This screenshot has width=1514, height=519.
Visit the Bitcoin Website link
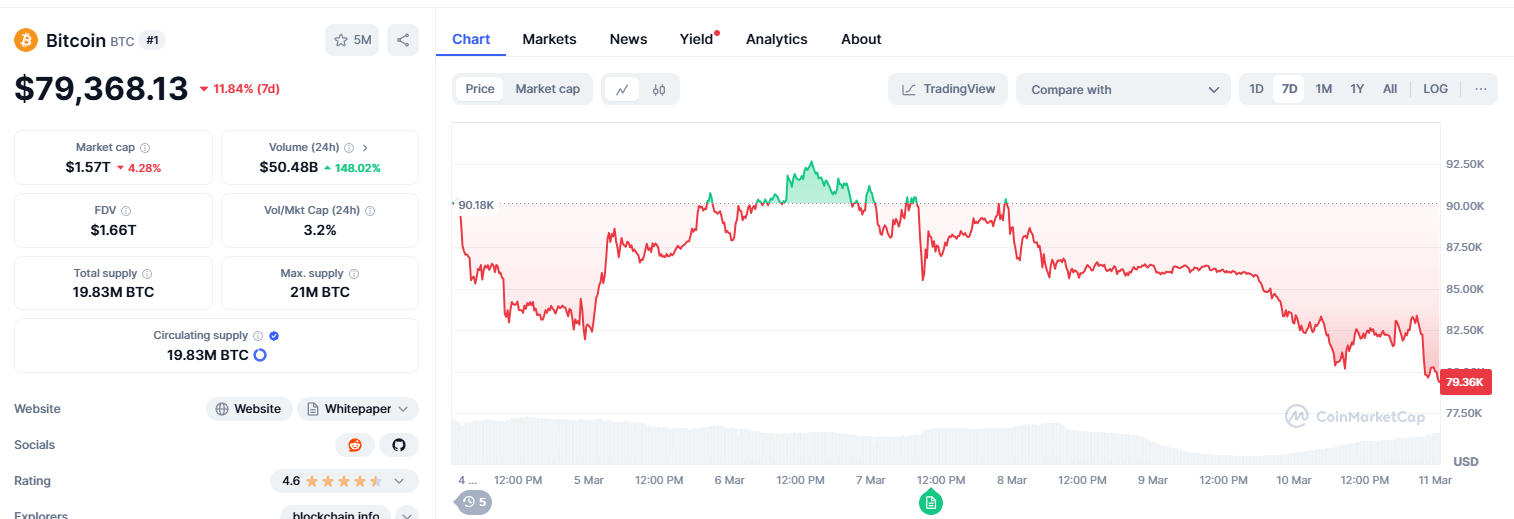pyautogui.click(x=249, y=409)
